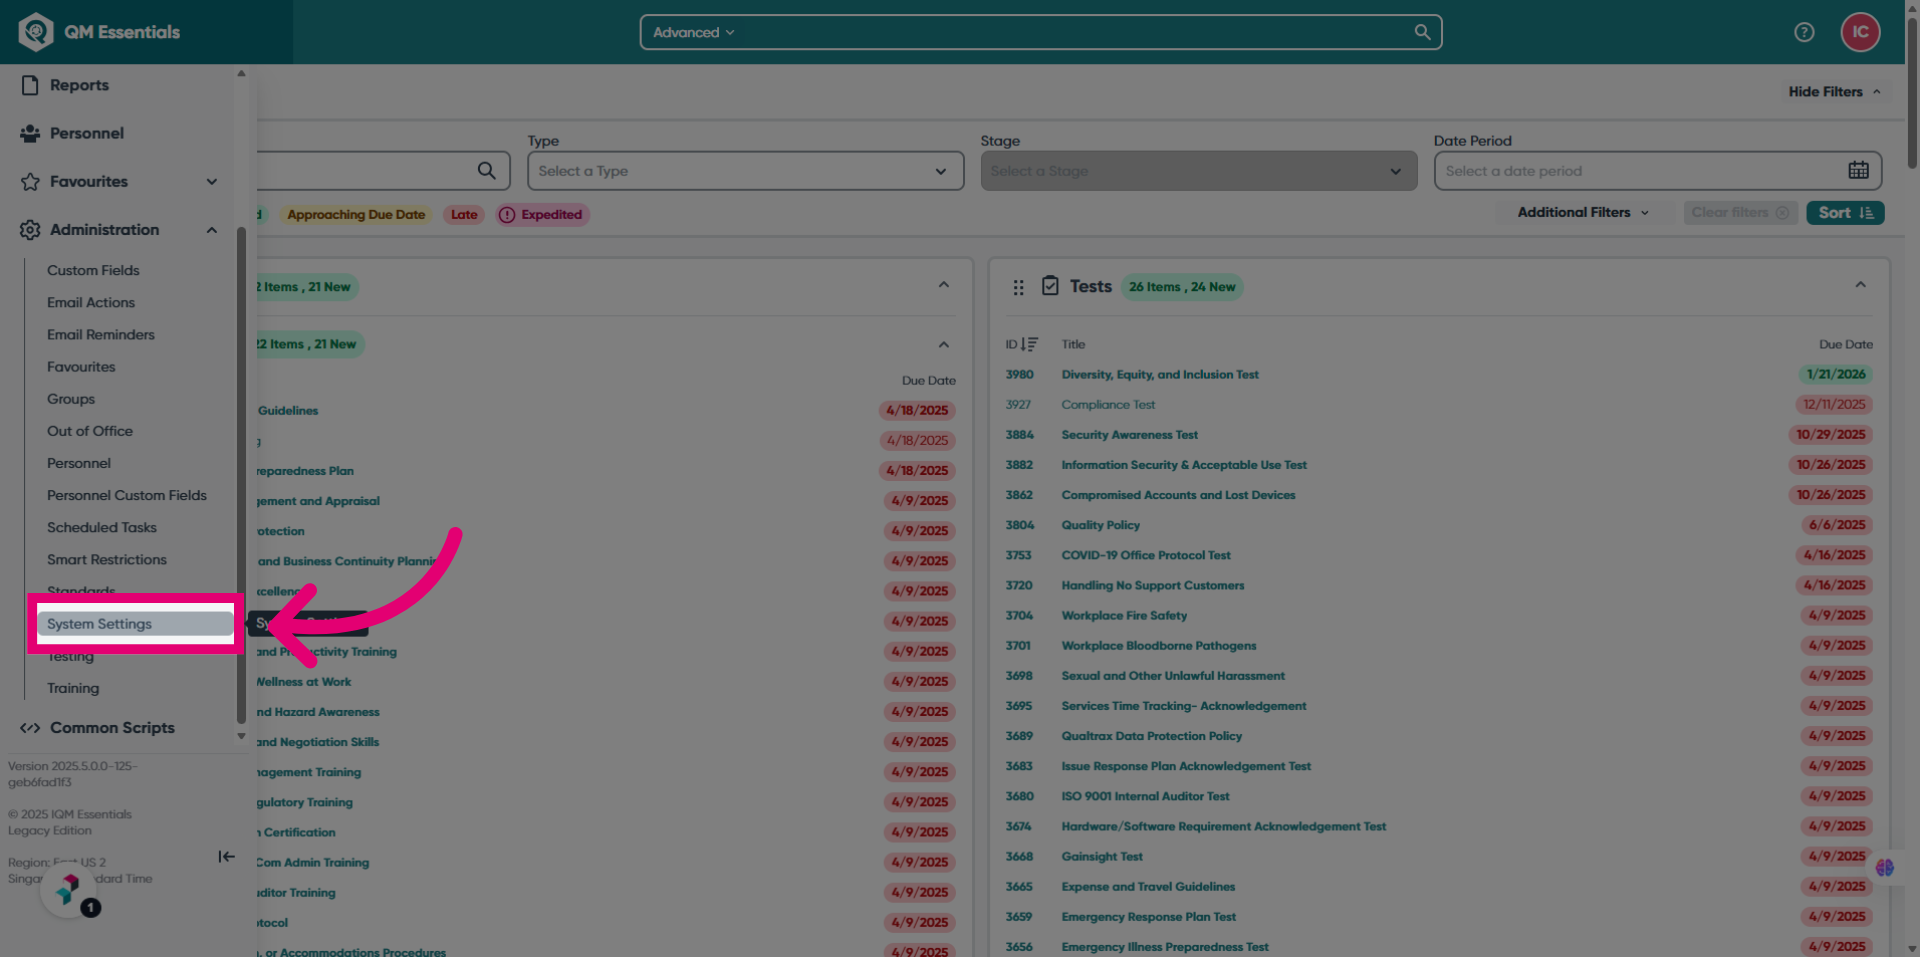This screenshot has height=957, width=1920.
Task: Open Gainsight Test link
Action: point(1102,857)
